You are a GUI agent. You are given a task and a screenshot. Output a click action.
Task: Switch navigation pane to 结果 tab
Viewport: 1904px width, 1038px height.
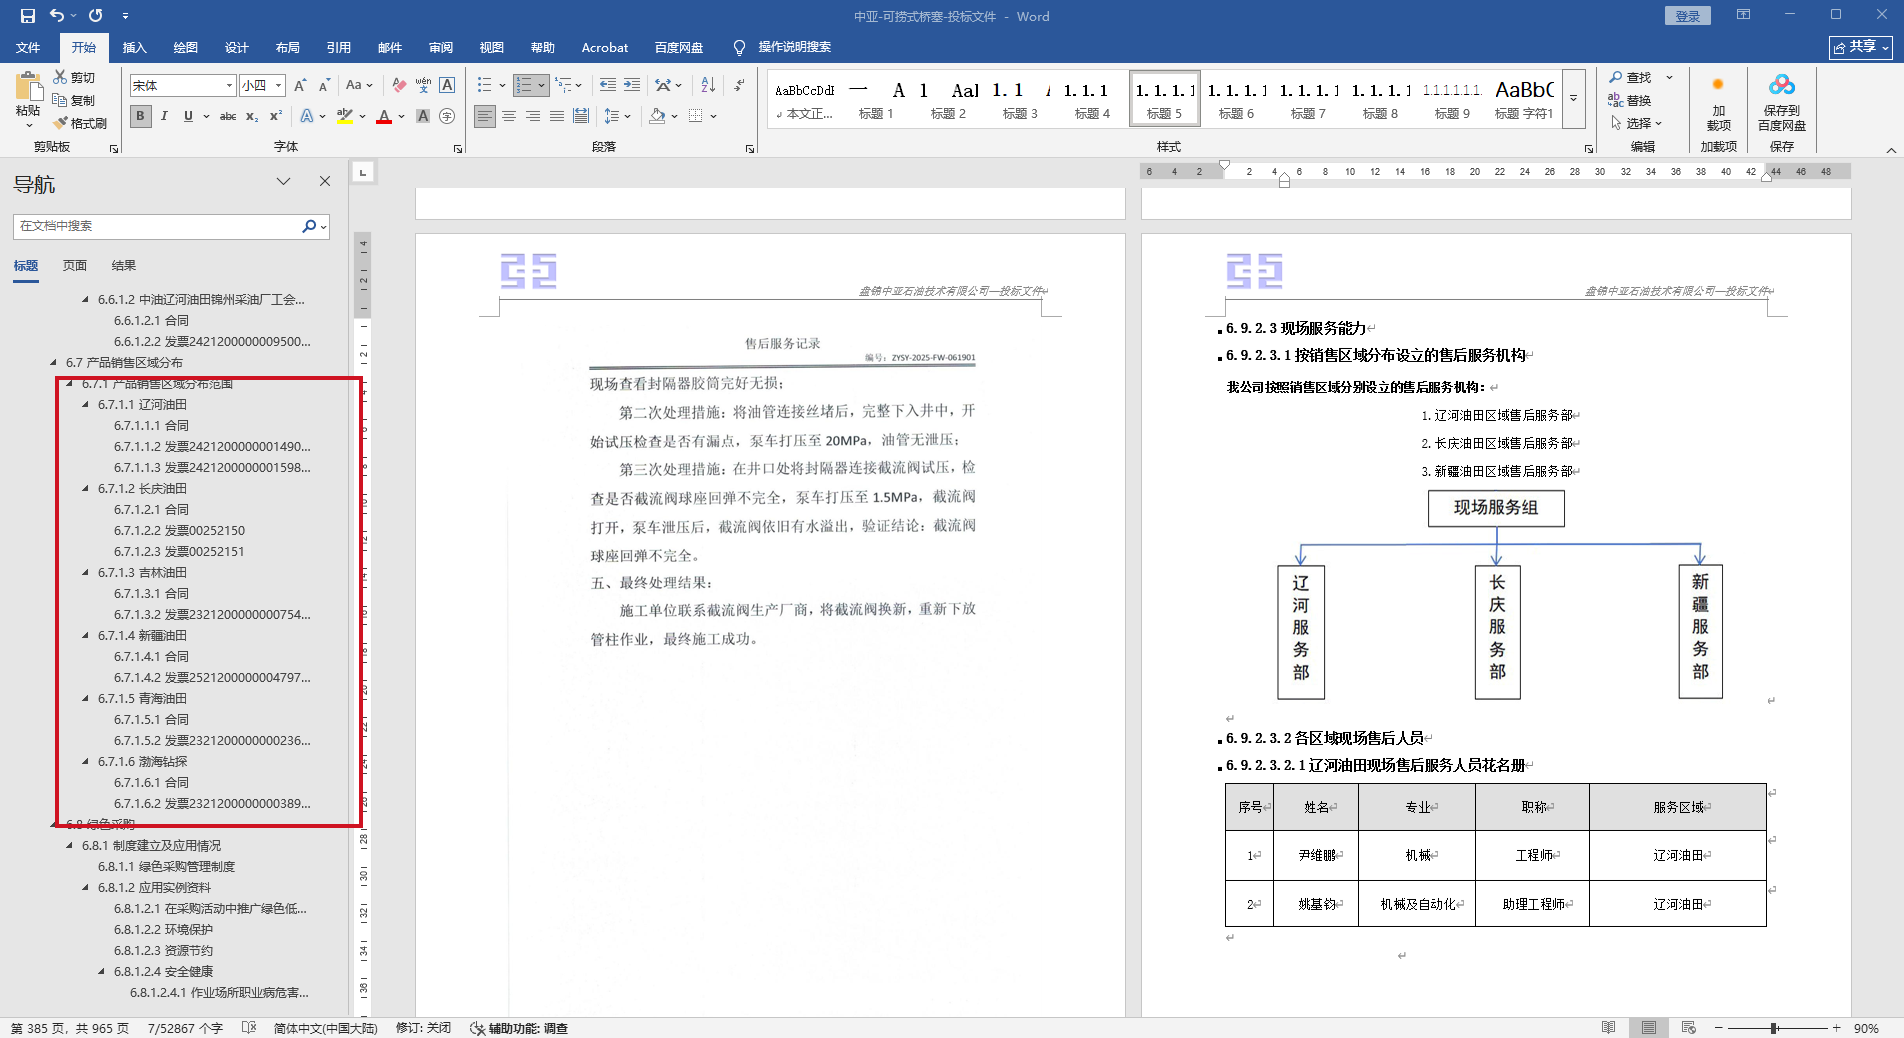(124, 266)
